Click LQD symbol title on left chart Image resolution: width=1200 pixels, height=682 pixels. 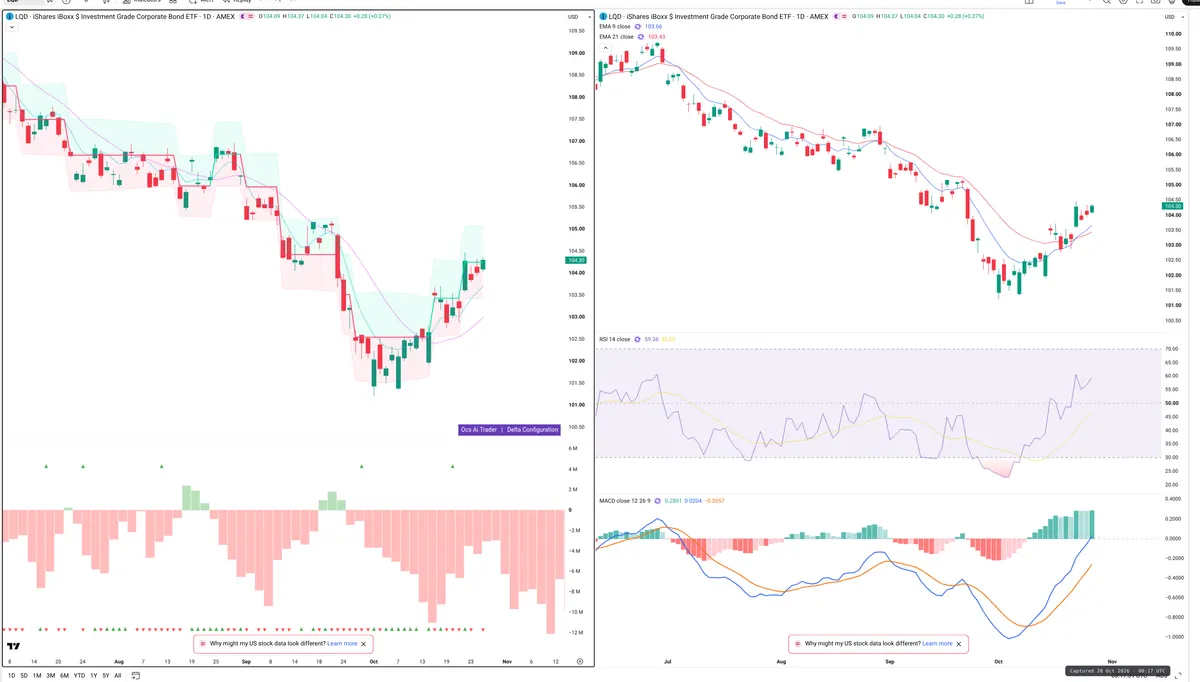tap(125, 17)
